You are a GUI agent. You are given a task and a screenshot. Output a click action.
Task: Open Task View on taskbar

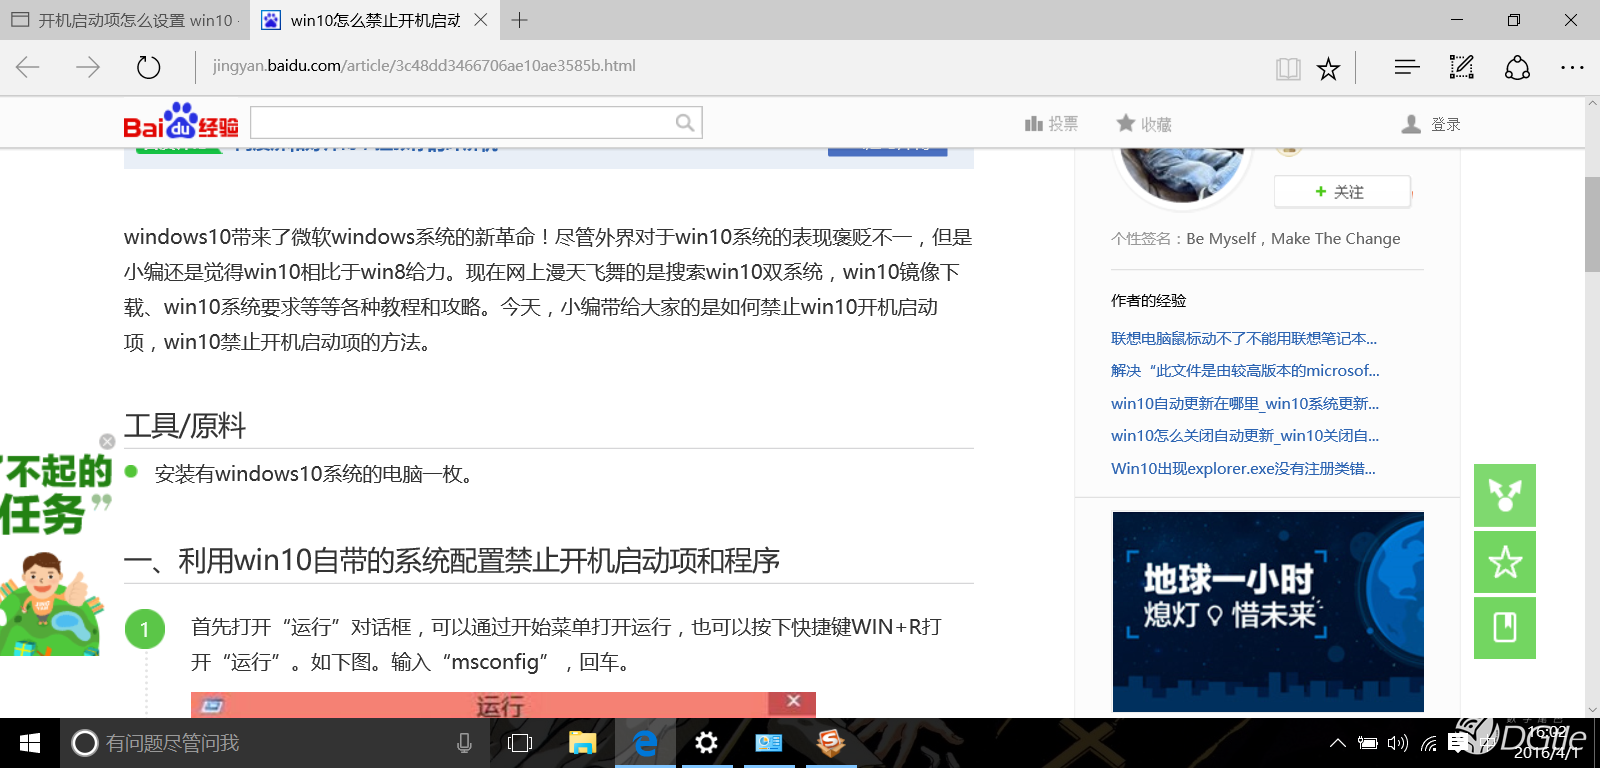click(x=520, y=743)
